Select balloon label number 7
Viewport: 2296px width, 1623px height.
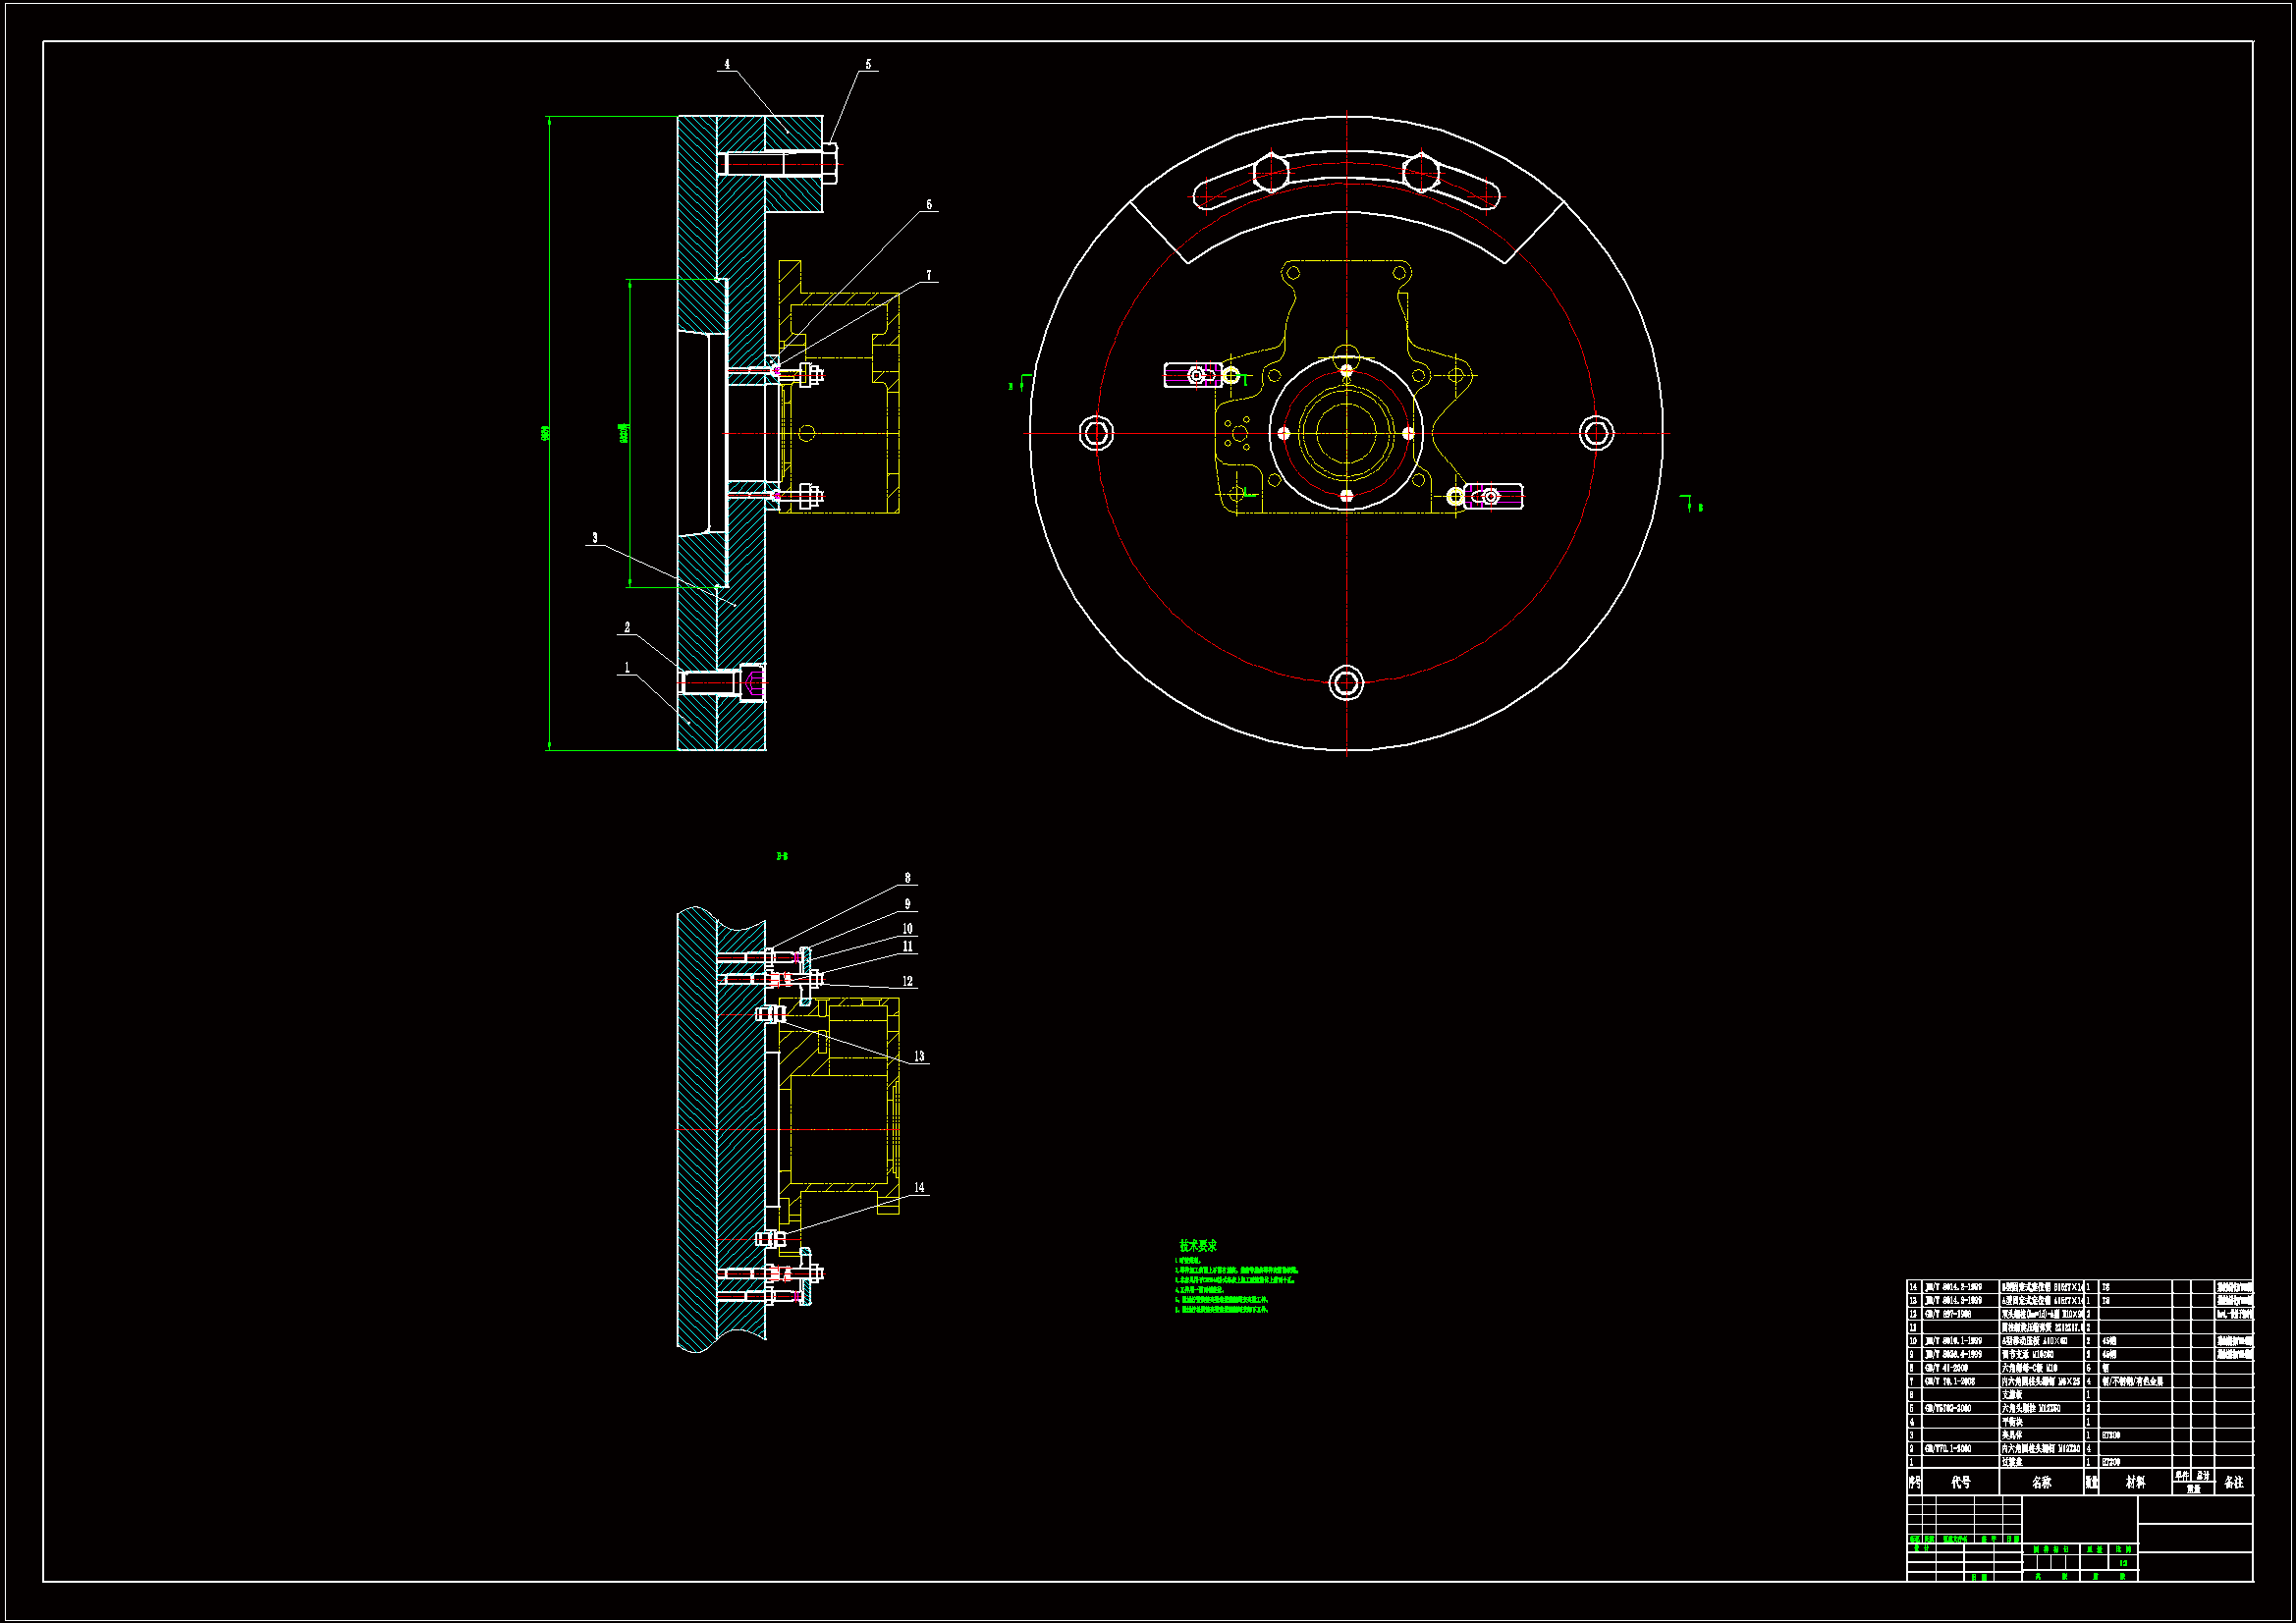[929, 275]
